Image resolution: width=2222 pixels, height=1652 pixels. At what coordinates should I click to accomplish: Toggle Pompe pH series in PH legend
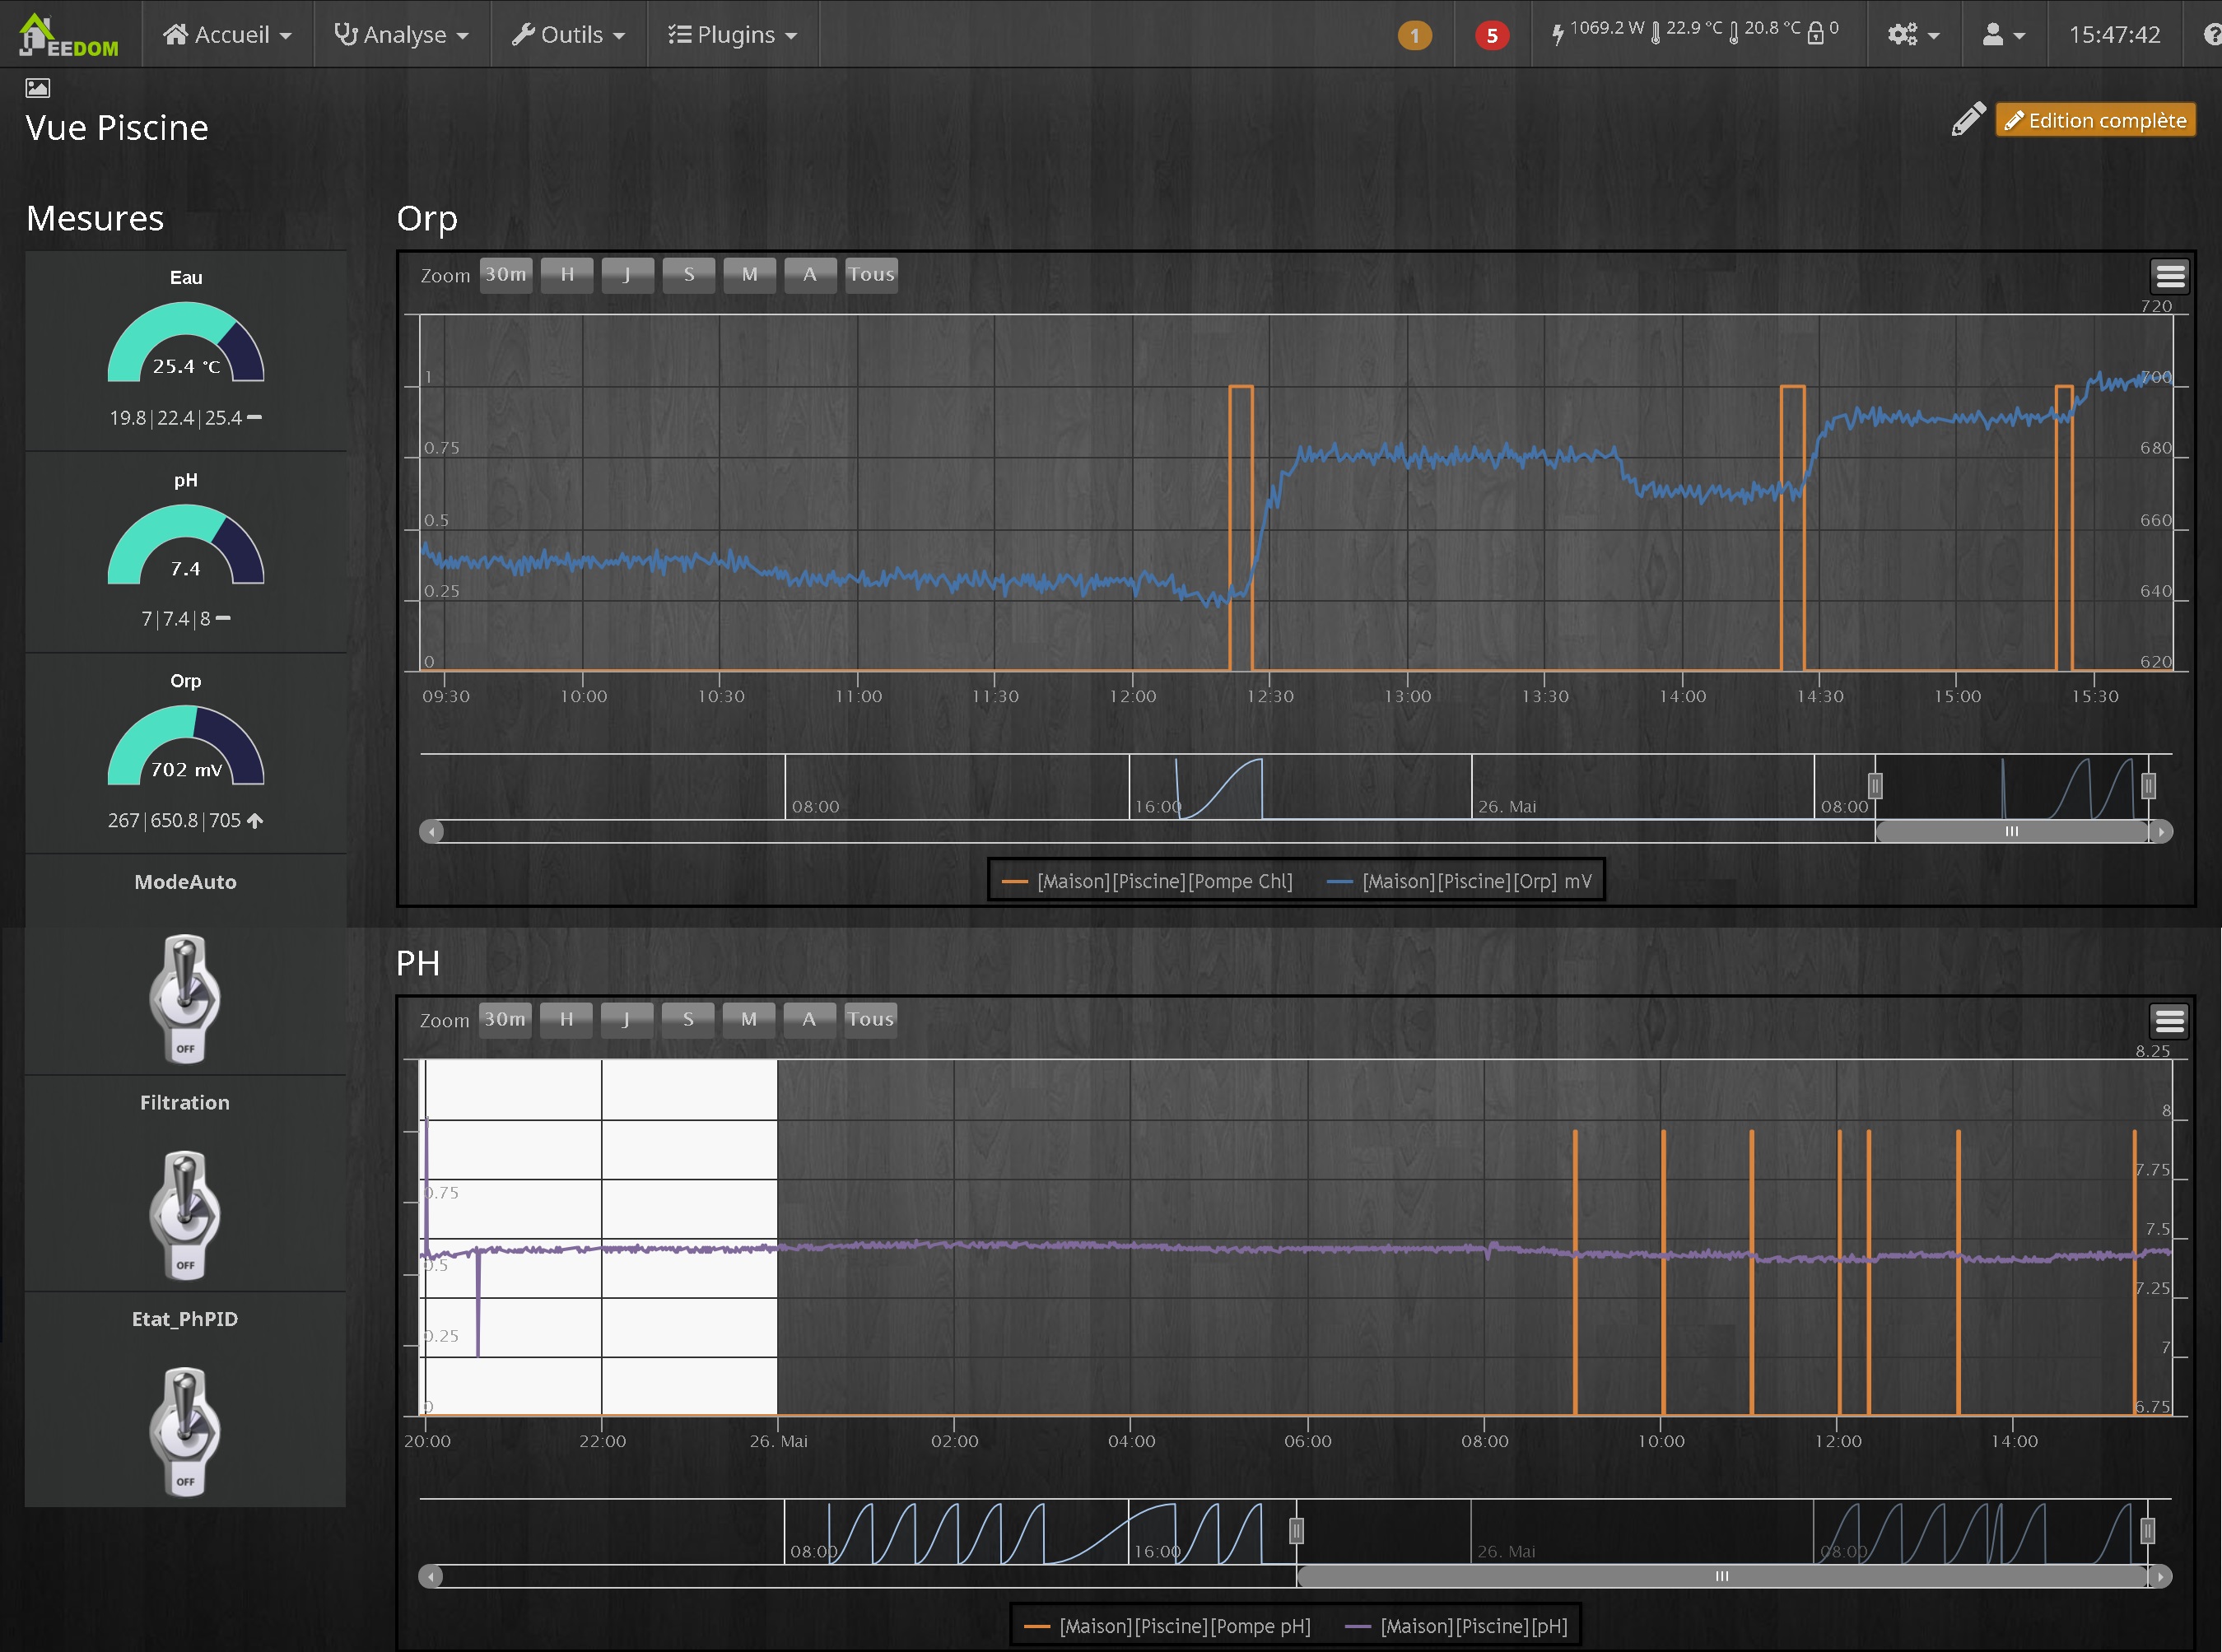pos(1168,1626)
